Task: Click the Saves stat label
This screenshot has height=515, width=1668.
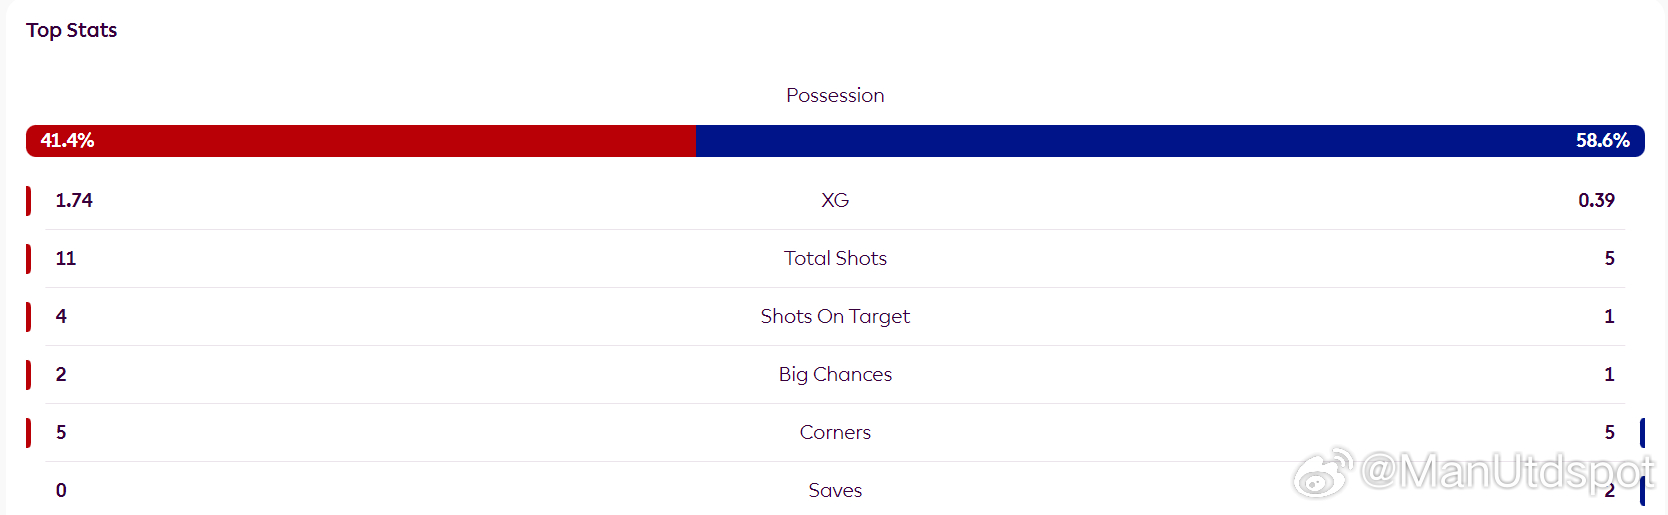Action: tap(835, 490)
